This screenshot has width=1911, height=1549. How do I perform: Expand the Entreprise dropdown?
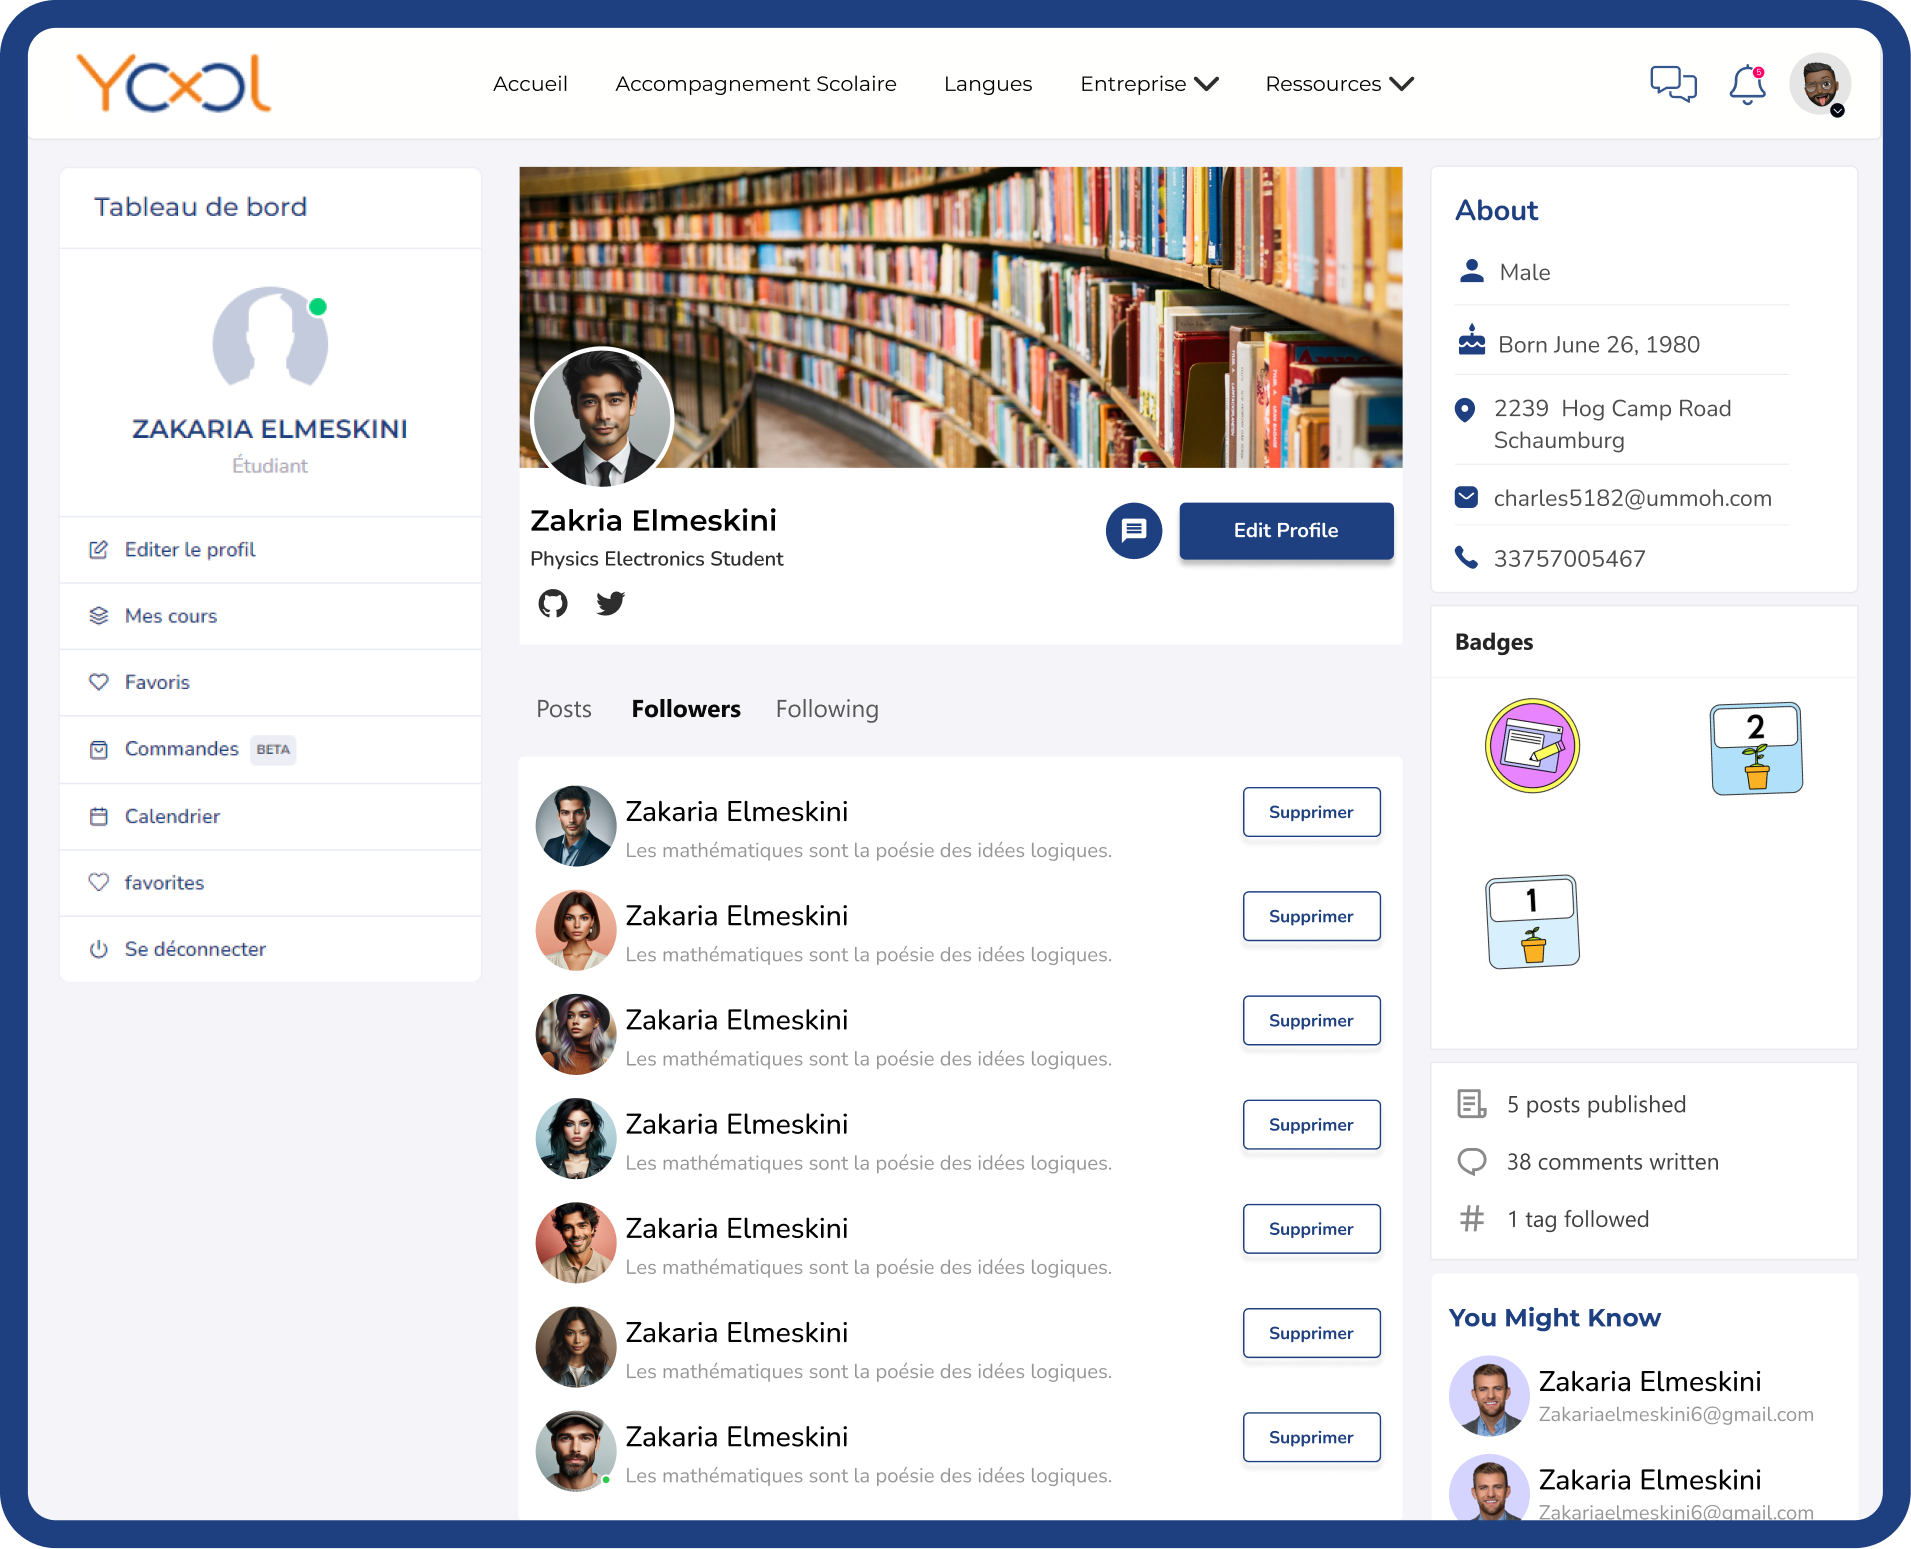tap(1148, 84)
